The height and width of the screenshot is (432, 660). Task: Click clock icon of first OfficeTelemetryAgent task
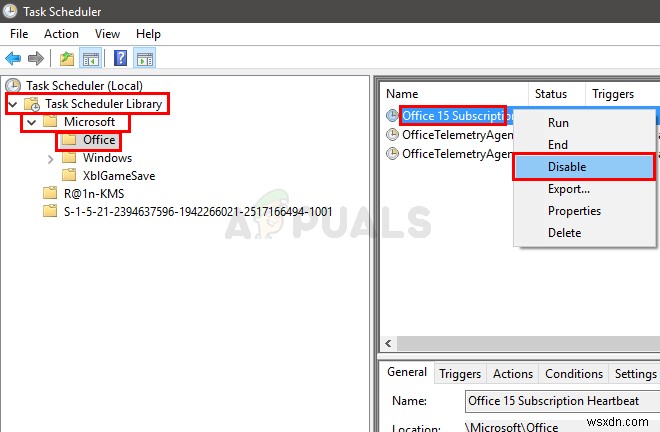[x=392, y=135]
